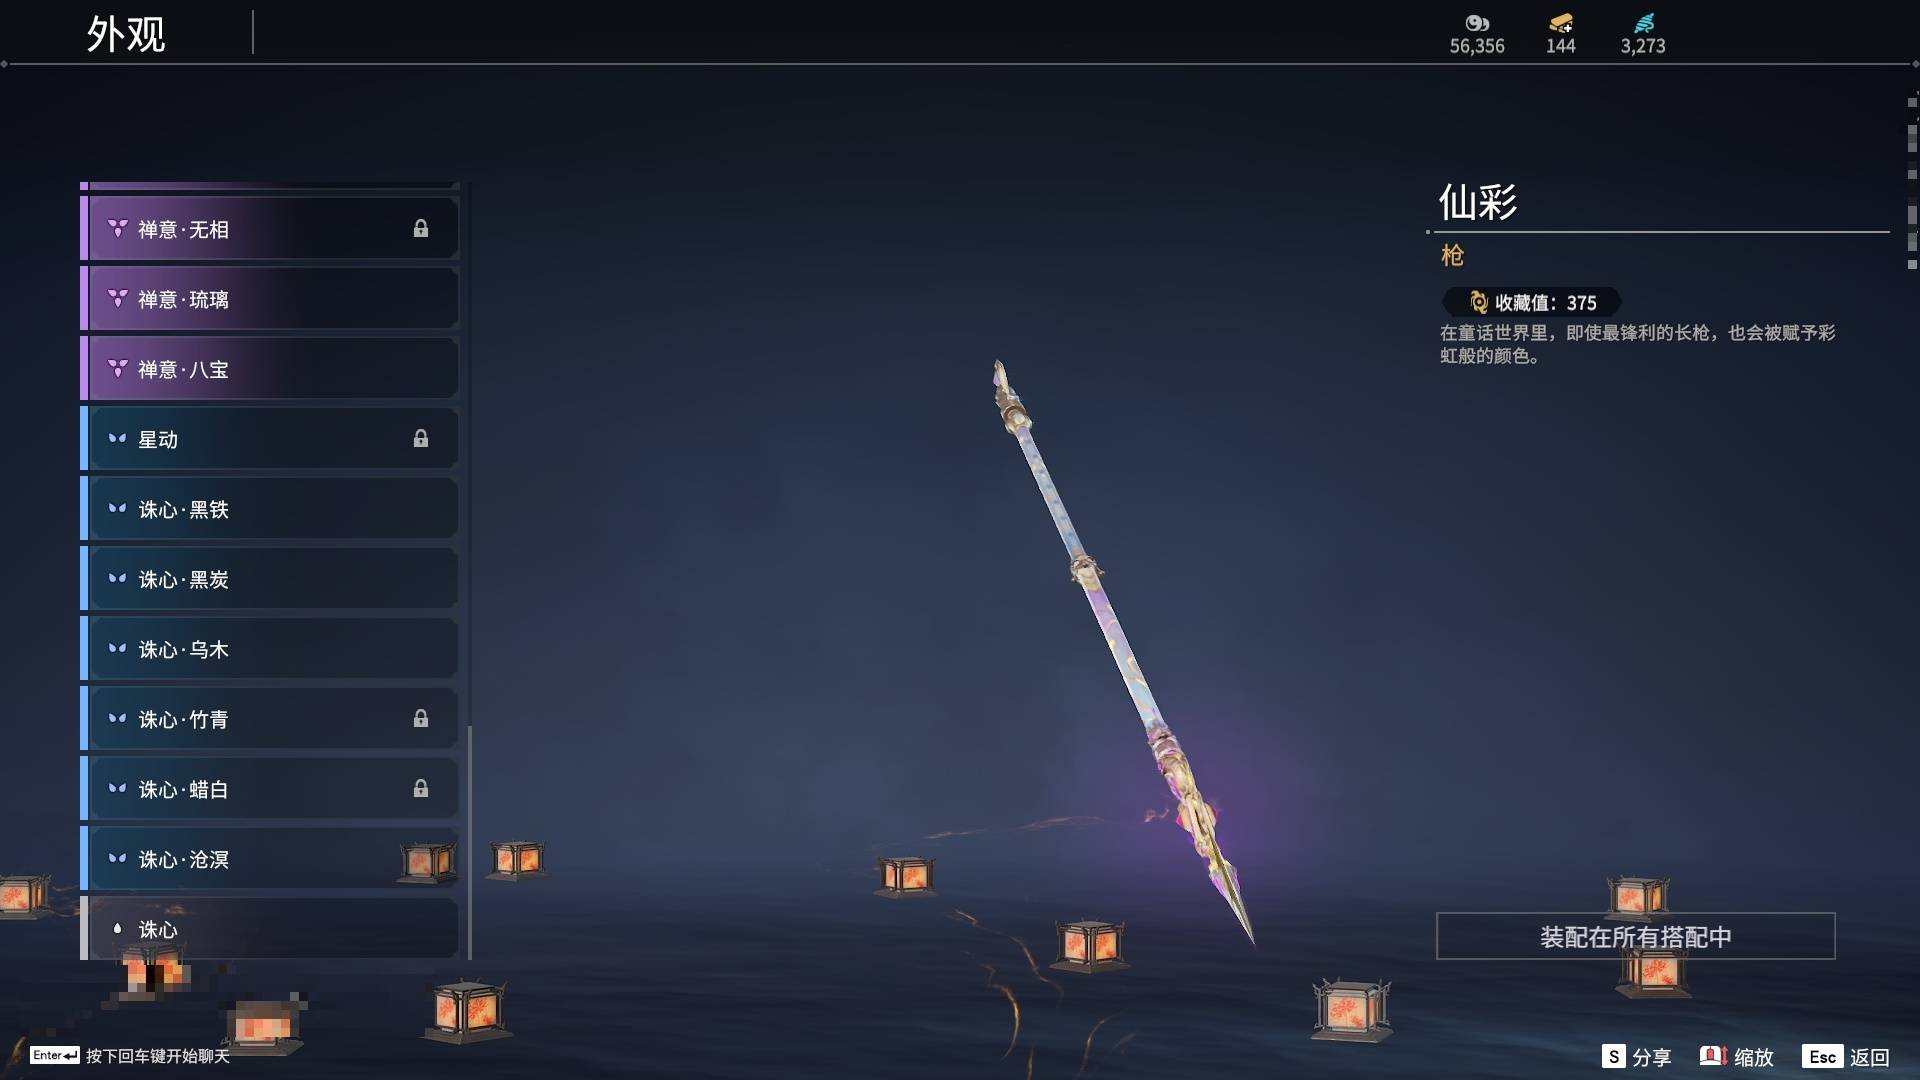This screenshot has height=1080, width=1920.
Task: Select the 禅意·八宝 skin
Action: point(270,369)
